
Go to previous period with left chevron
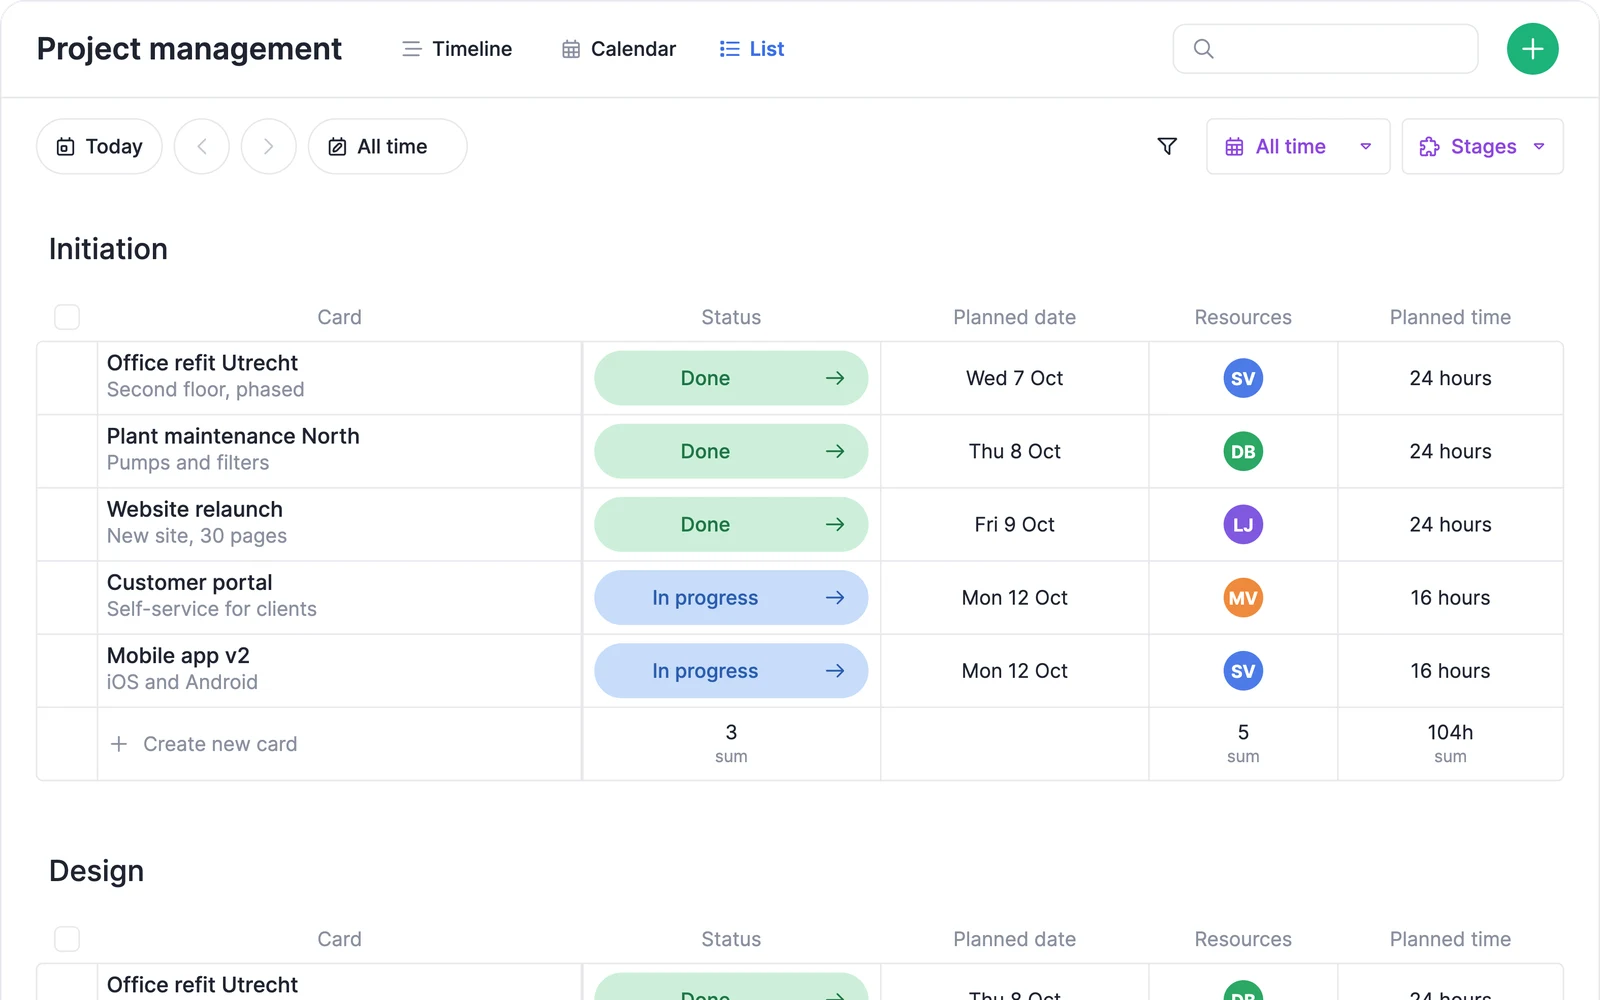[x=202, y=147]
